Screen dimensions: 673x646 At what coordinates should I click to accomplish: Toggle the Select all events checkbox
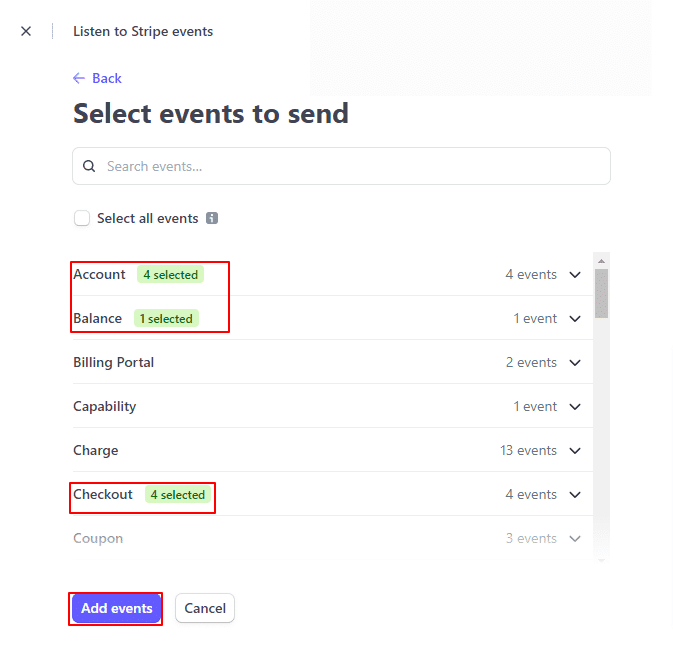[82, 218]
